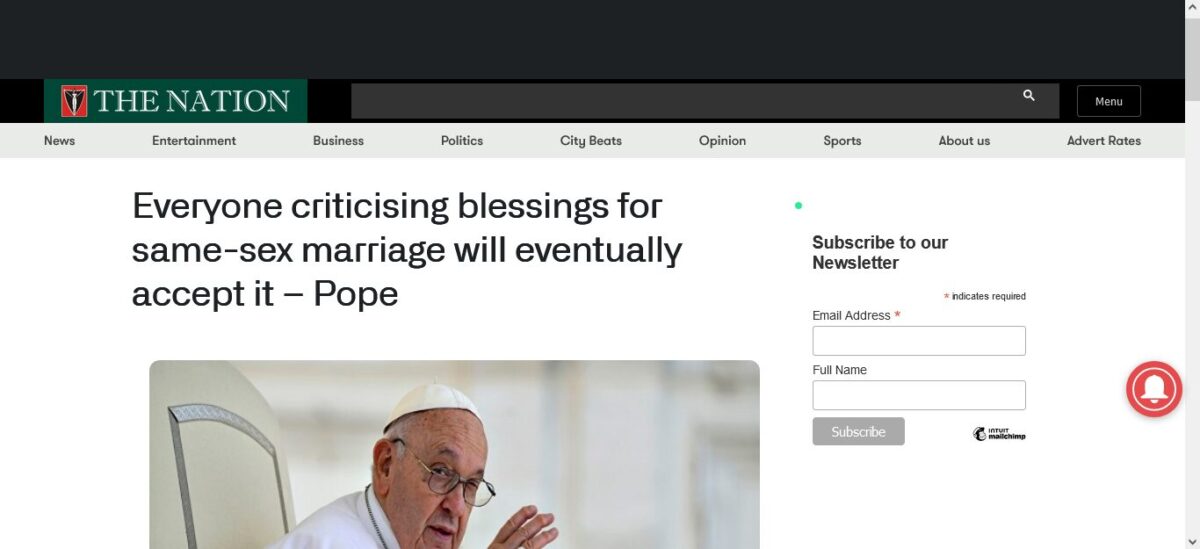The image size is (1200, 549).
Task: Click the header search bar field
Action: pyautogui.click(x=705, y=101)
